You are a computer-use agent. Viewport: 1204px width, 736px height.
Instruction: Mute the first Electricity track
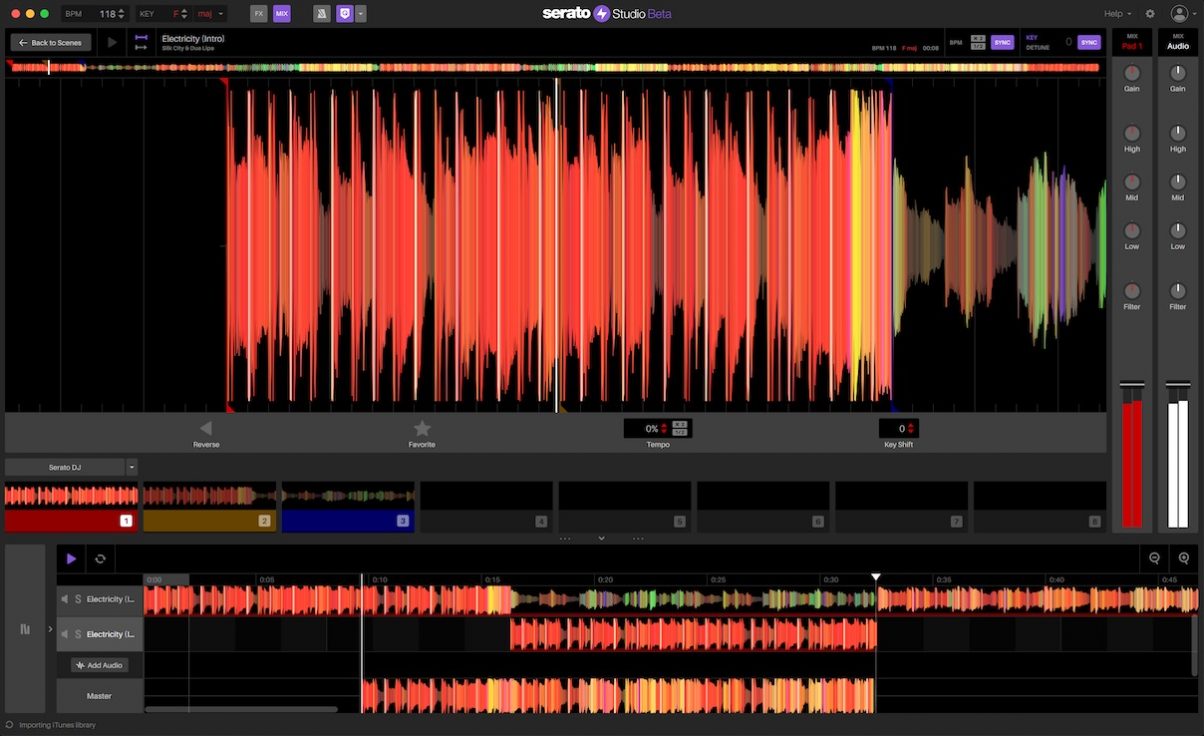[65, 599]
